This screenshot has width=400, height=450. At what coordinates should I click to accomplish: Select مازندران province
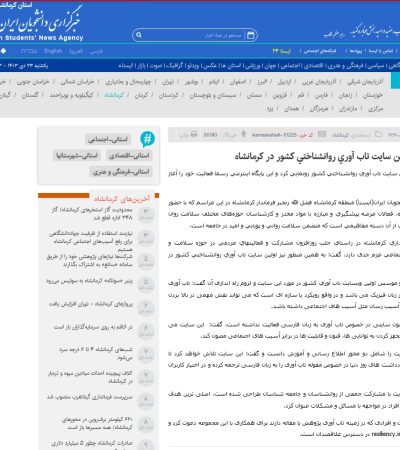pos(348,109)
